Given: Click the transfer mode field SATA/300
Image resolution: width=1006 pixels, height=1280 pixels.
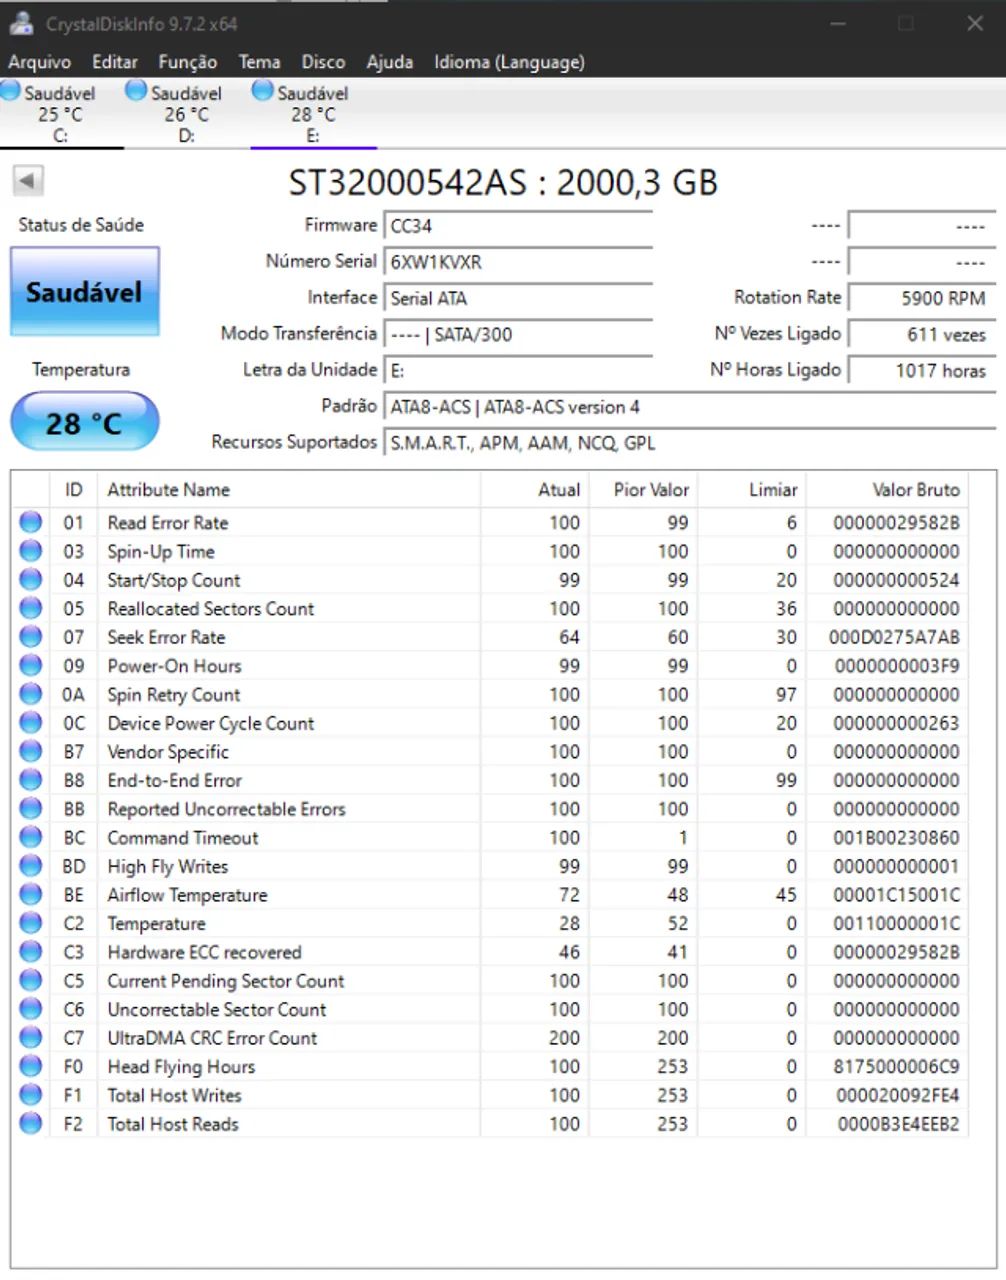Looking at the screenshot, I should (x=518, y=334).
